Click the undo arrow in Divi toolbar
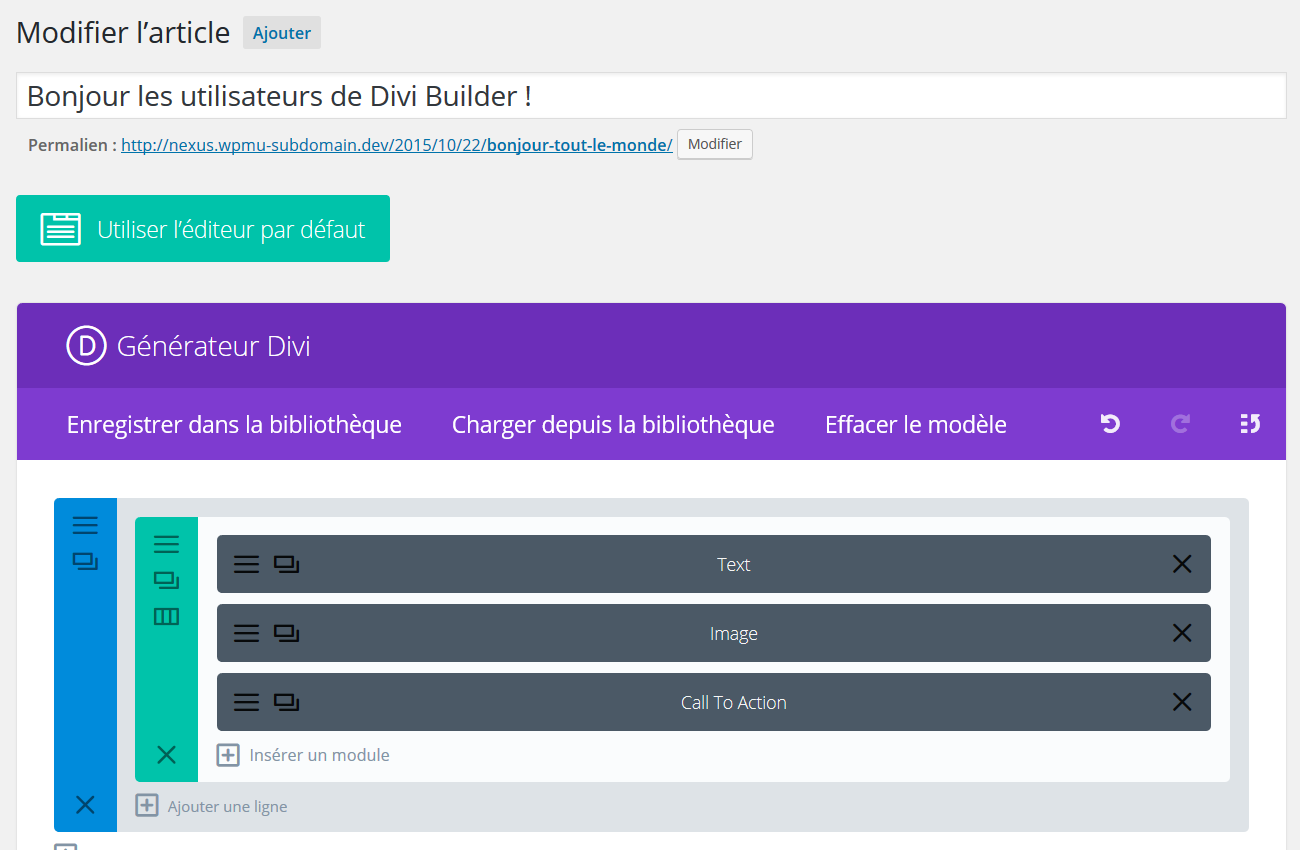Image resolution: width=1300 pixels, height=850 pixels. [x=1110, y=424]
